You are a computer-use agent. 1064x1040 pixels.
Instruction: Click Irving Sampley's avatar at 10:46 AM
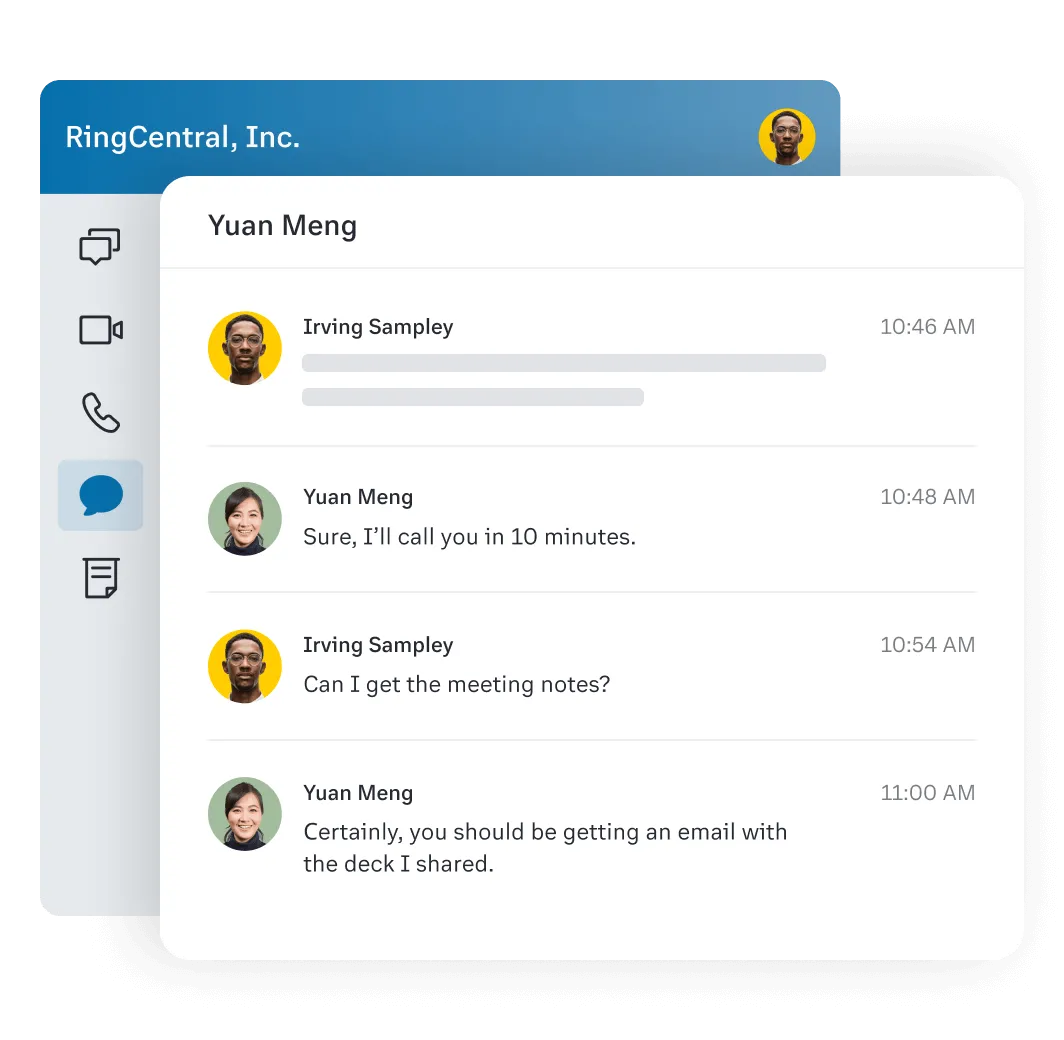point(244,348)
